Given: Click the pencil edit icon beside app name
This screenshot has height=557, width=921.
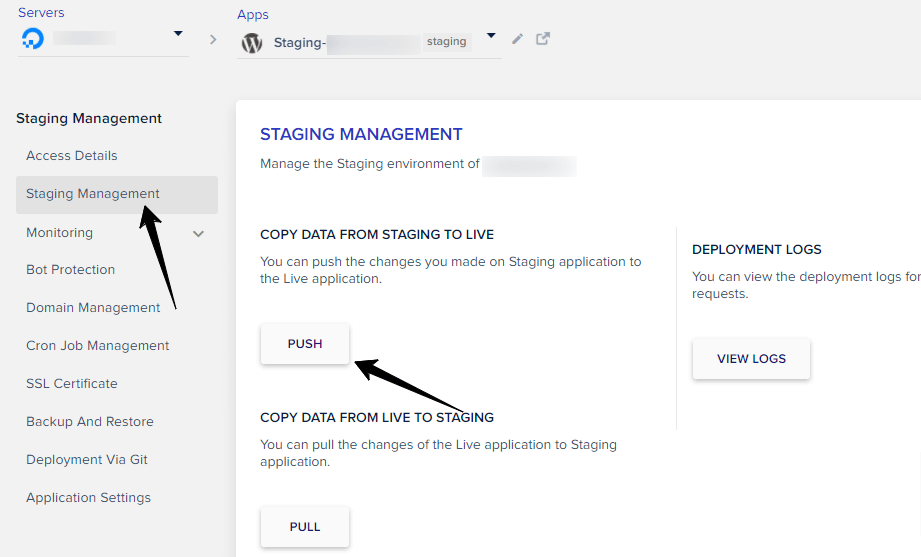Looking at the screenshot, I should (x=517, y=39).
